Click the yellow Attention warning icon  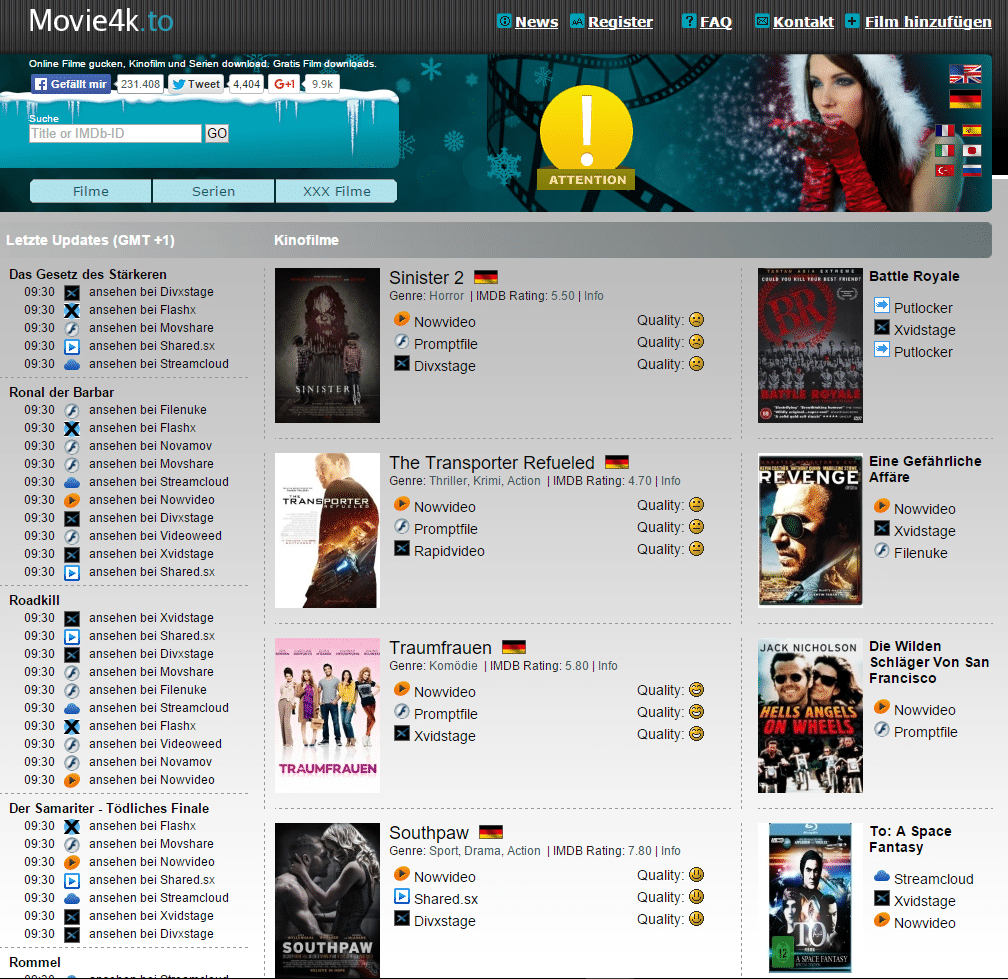tap(586, 137)
